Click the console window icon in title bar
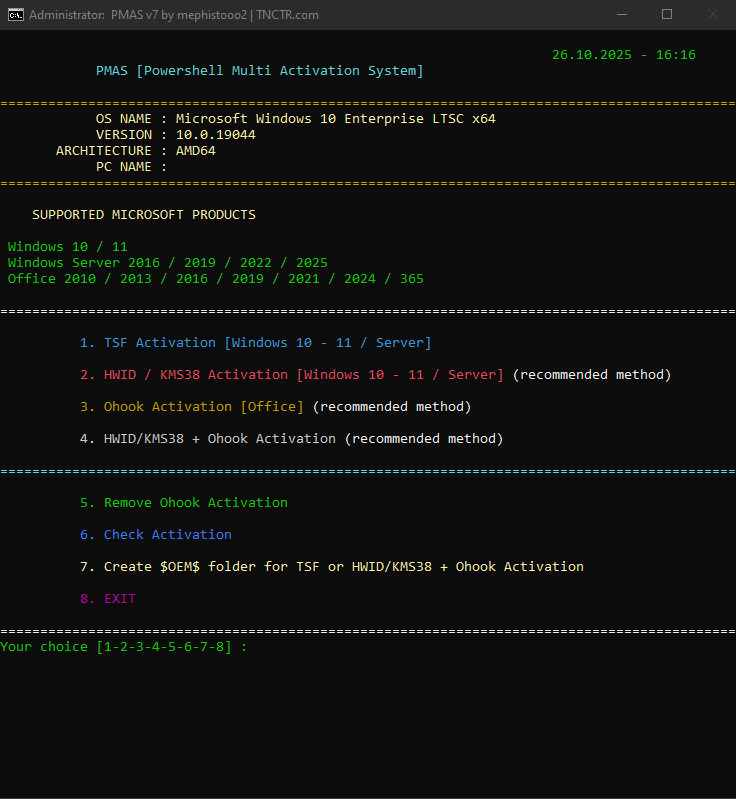The height and width of the screenshot is (799, 736). [16, 15]
